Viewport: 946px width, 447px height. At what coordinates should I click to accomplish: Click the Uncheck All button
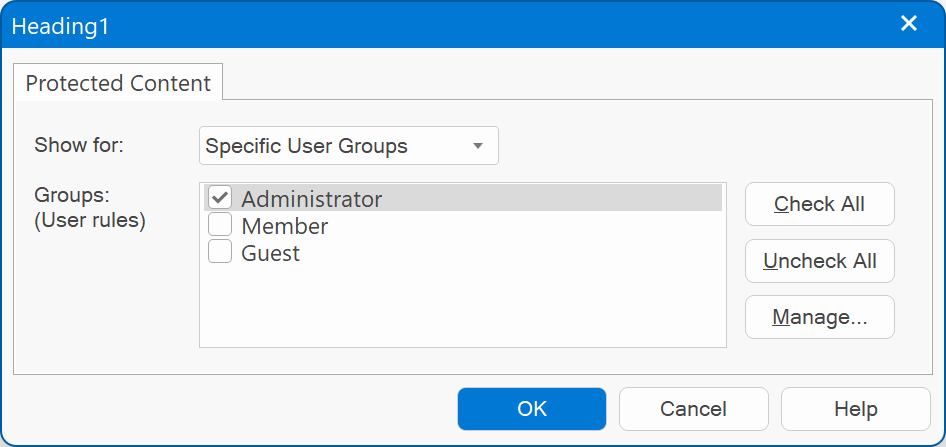pos(819,261)
